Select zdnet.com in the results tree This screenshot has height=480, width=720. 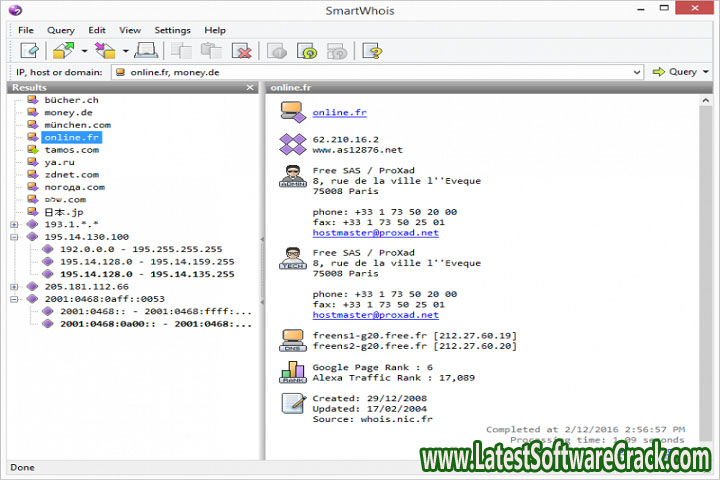[72, 175]
